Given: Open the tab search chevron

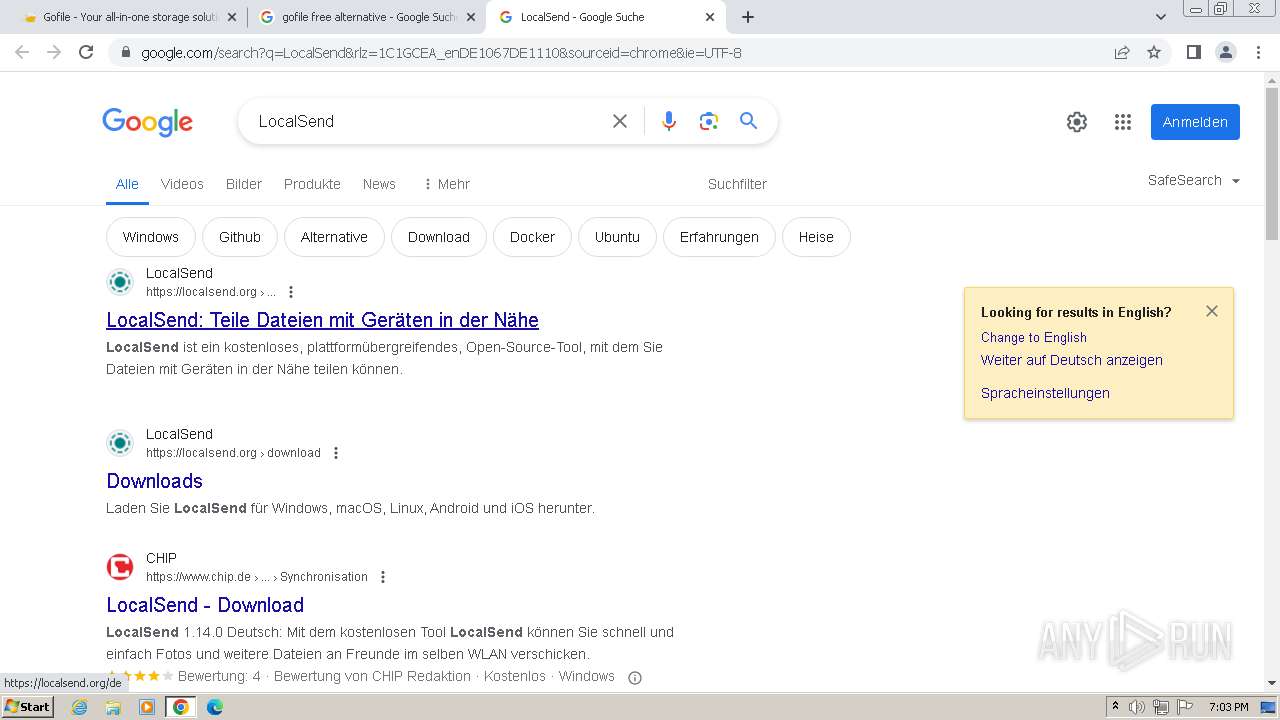Looking at the screenshot, I should click(x=1161, y=17).
